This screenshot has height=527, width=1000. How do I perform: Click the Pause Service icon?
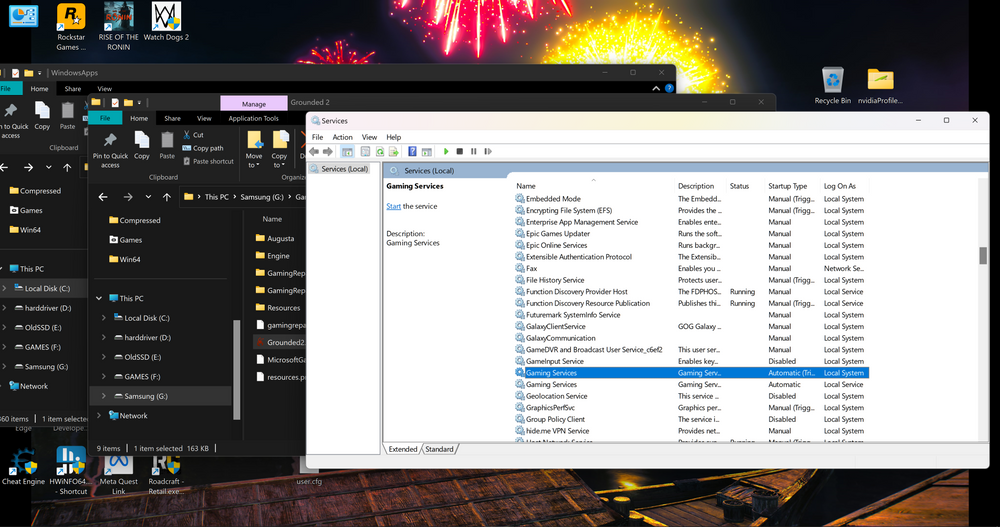coord(474,151)
